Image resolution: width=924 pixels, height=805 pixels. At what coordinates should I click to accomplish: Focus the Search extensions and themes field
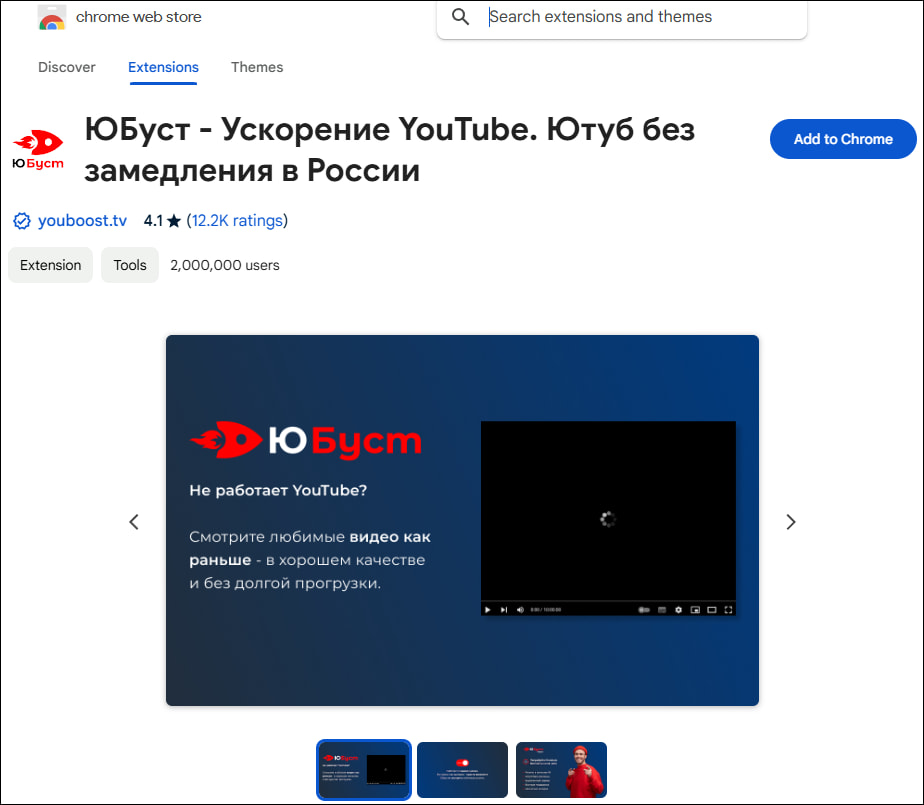tap(621, 17)
